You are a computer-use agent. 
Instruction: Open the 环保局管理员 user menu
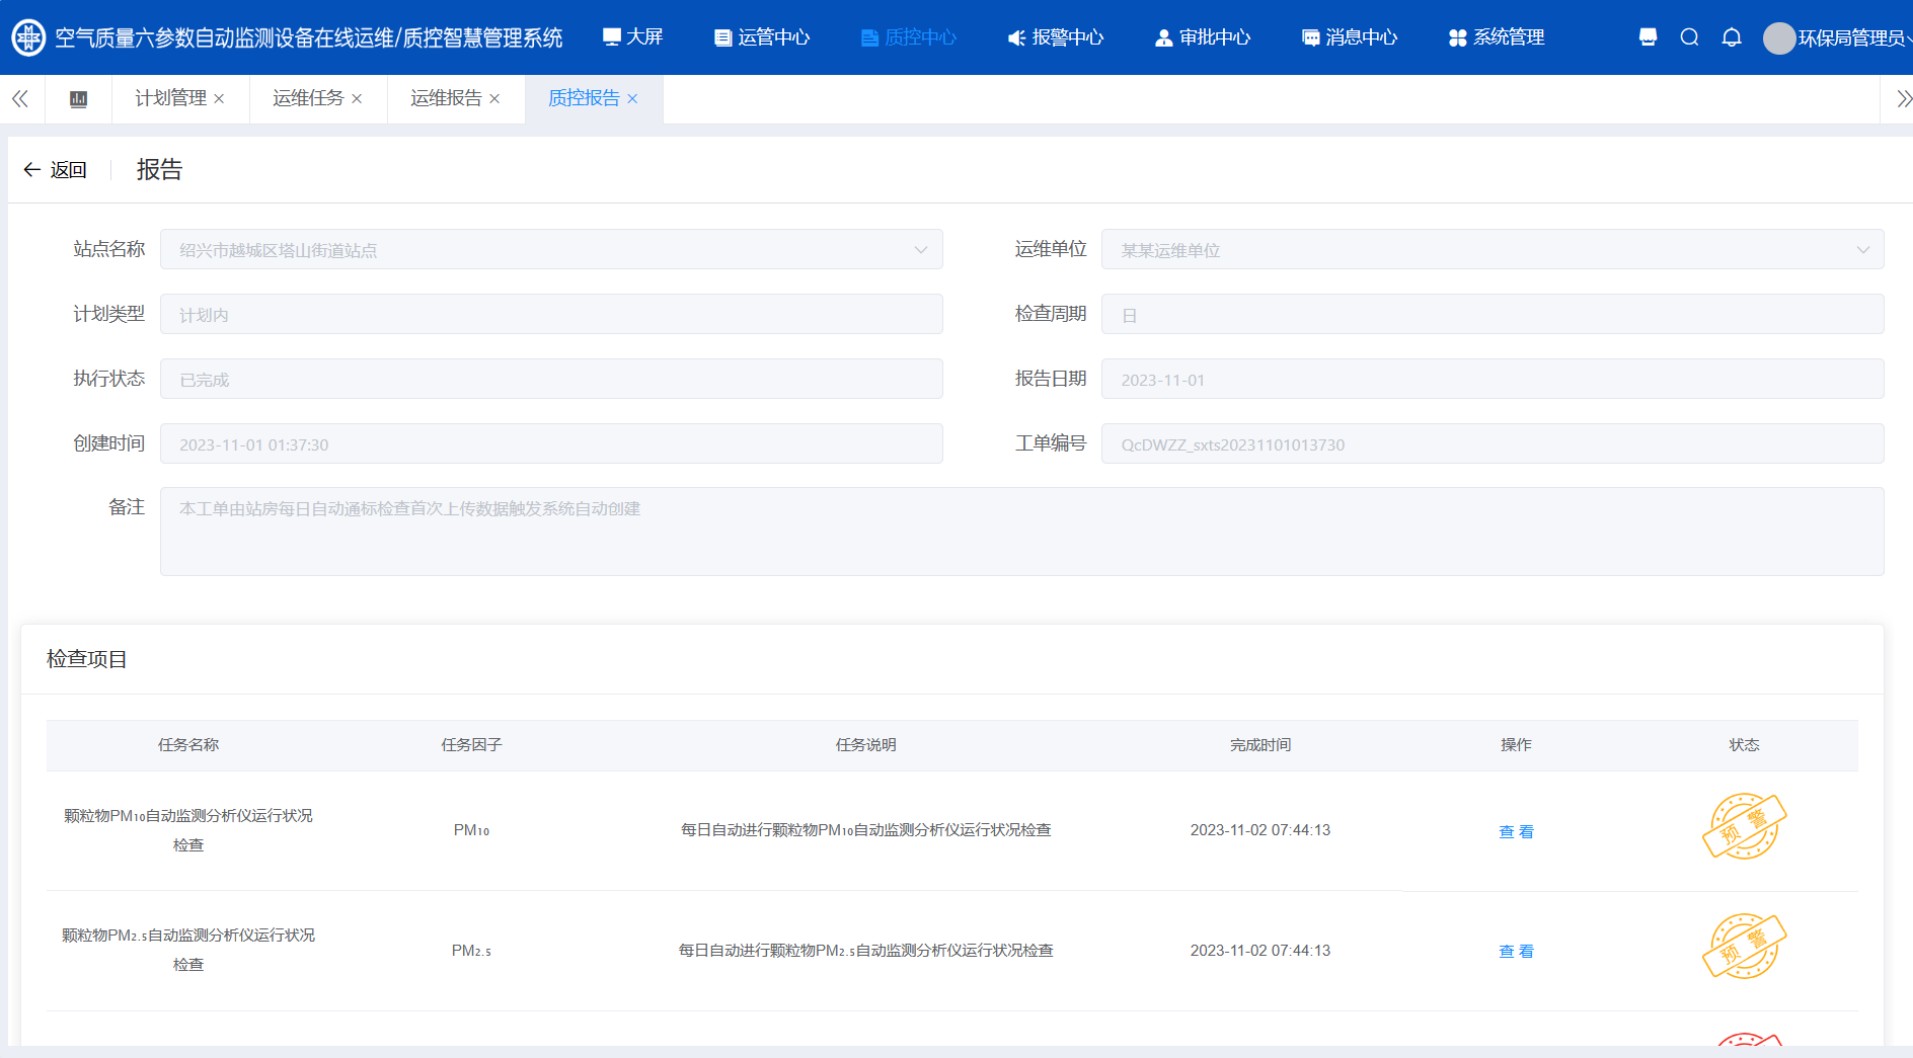tap(1838, 38)
